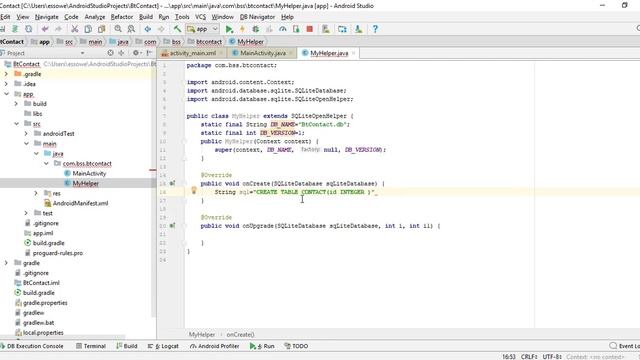Click the Undo arrow icon

(45, 29)
